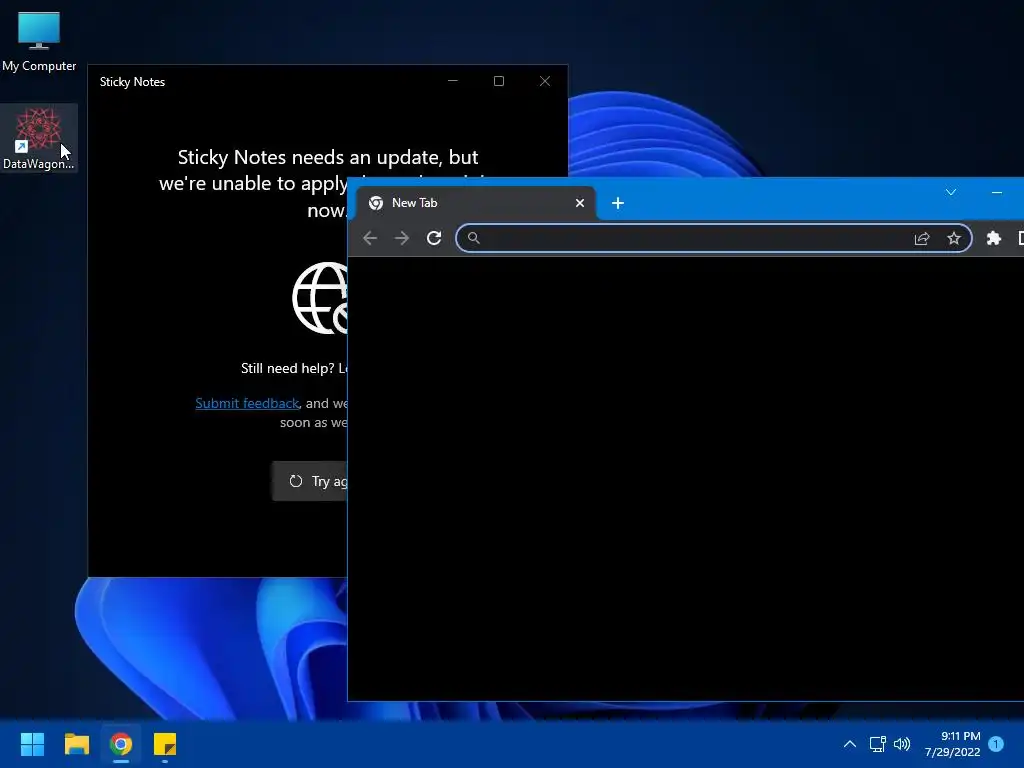This screenshot has height=768, width=1024.
Task: Bookmark this tab with the star
Action: 953,238
